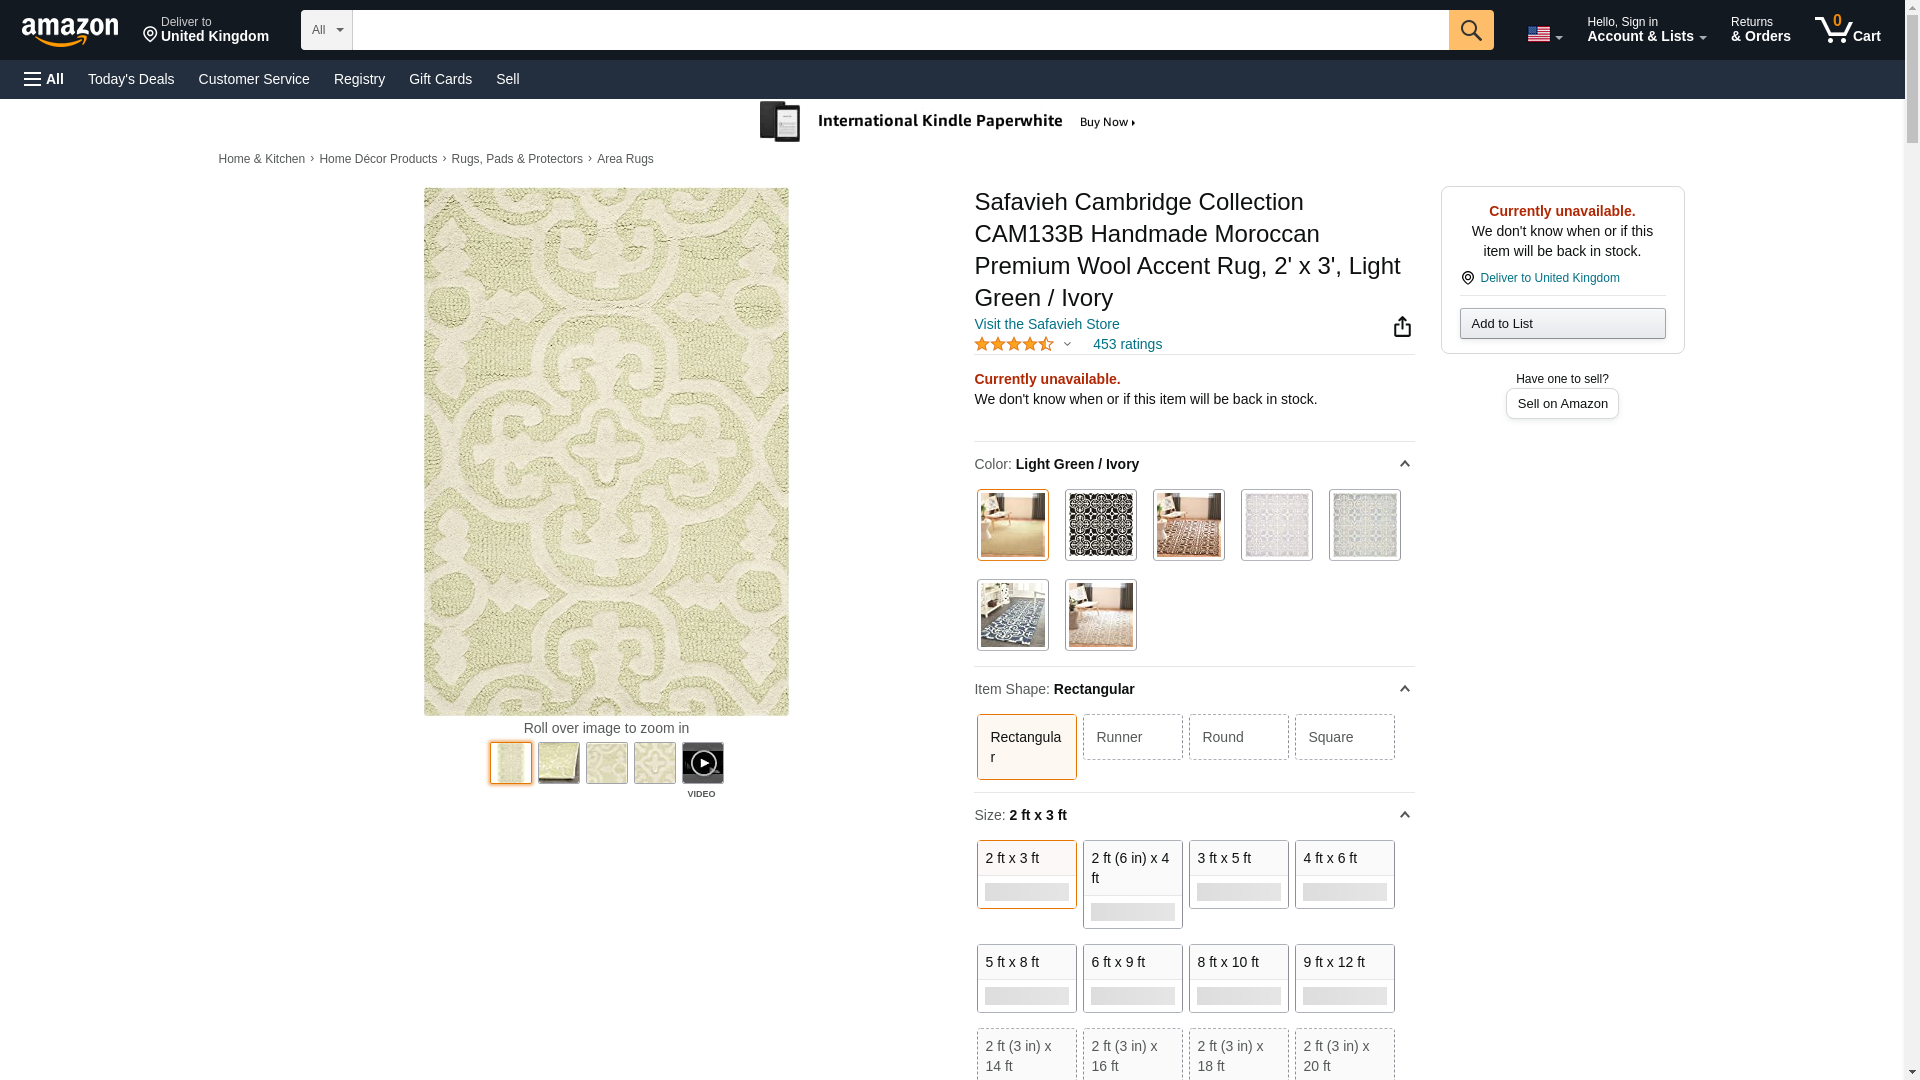Click the share icon near the title
The image size is (1920, 1080).
point(1402,327)
